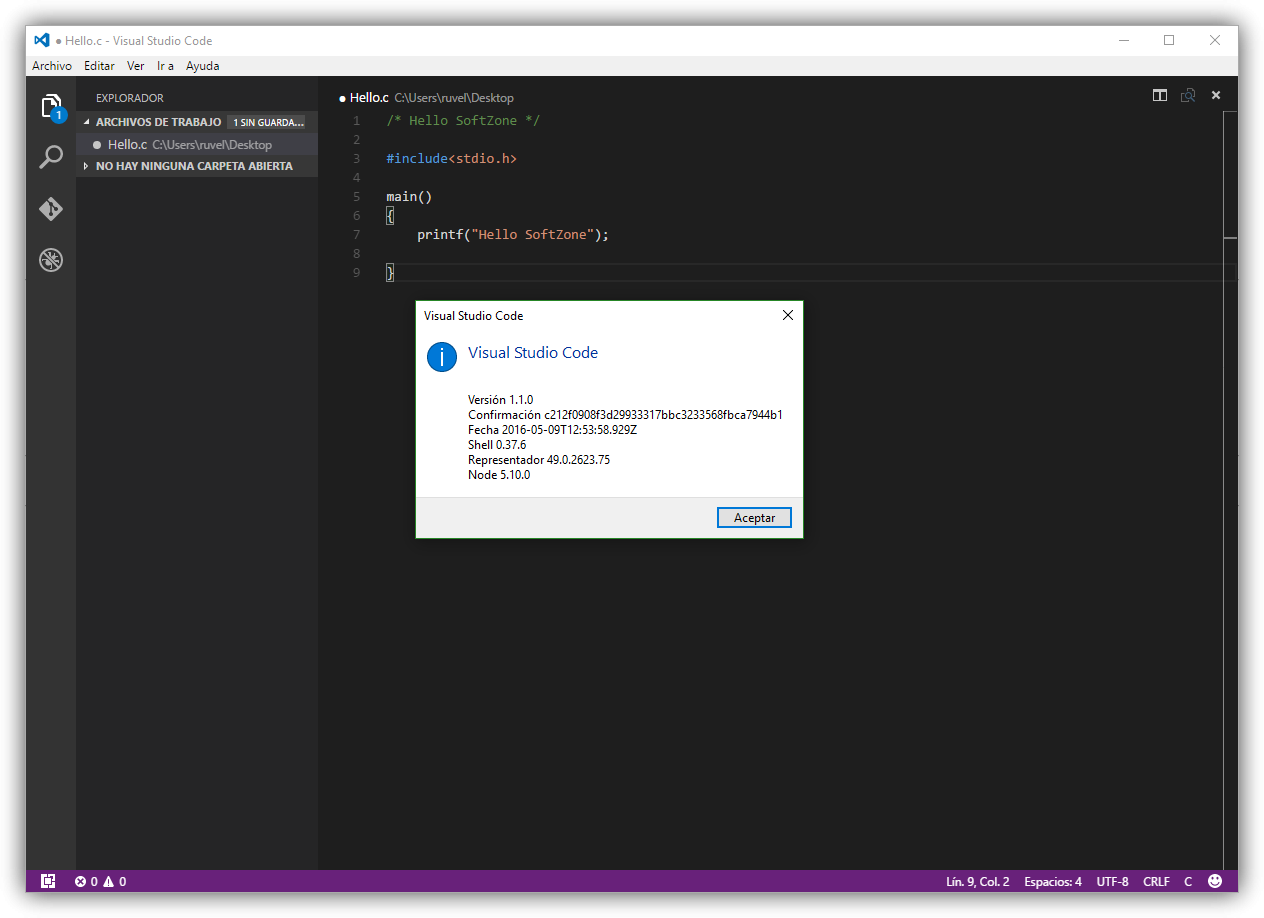This screenshot has width=1264, height=918.
Task: Click the main() line in the editor
Action: click(x=409, y=196)
